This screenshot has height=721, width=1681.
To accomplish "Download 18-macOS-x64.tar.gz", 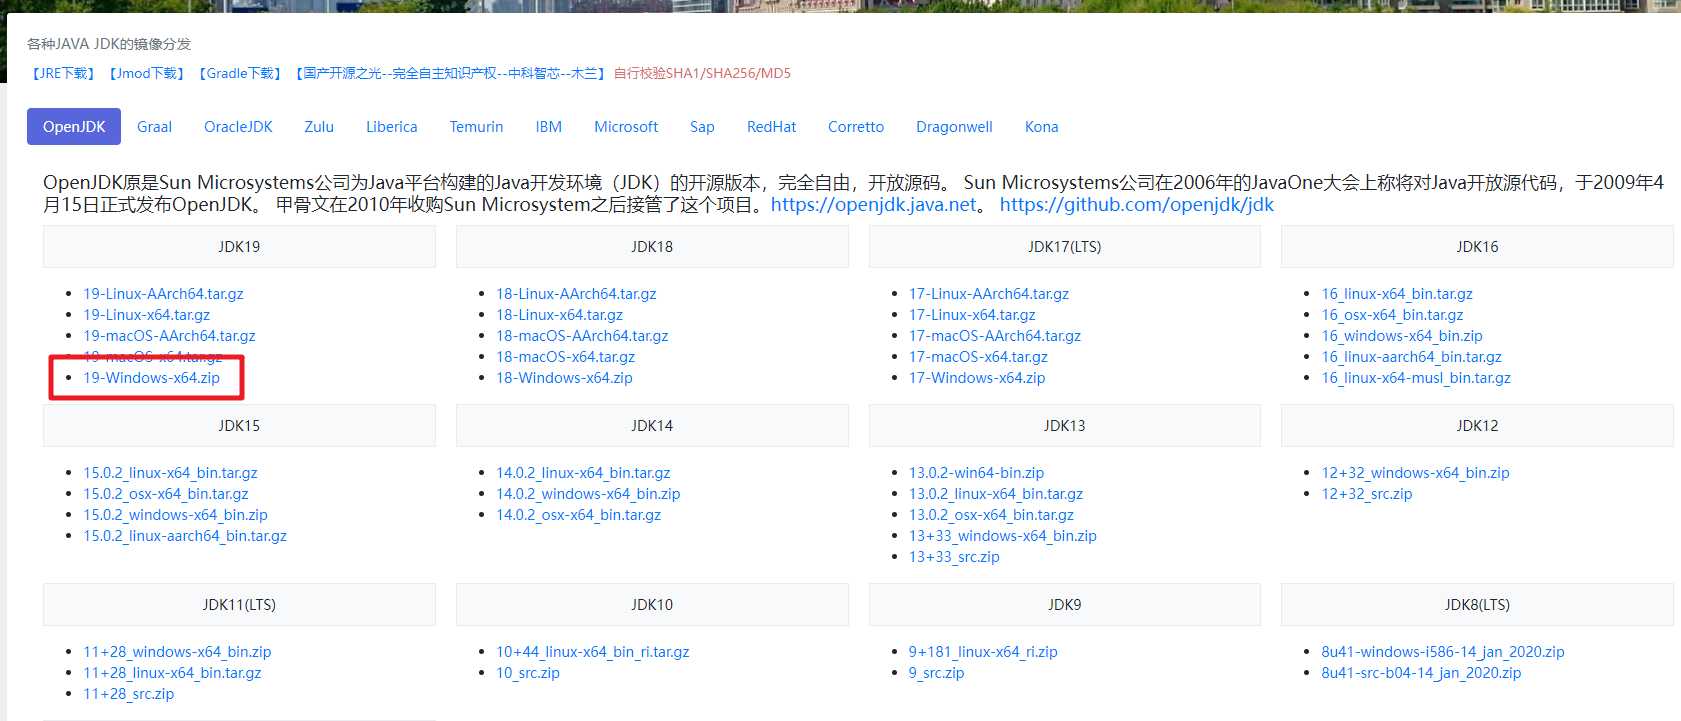I will [565, 357].
